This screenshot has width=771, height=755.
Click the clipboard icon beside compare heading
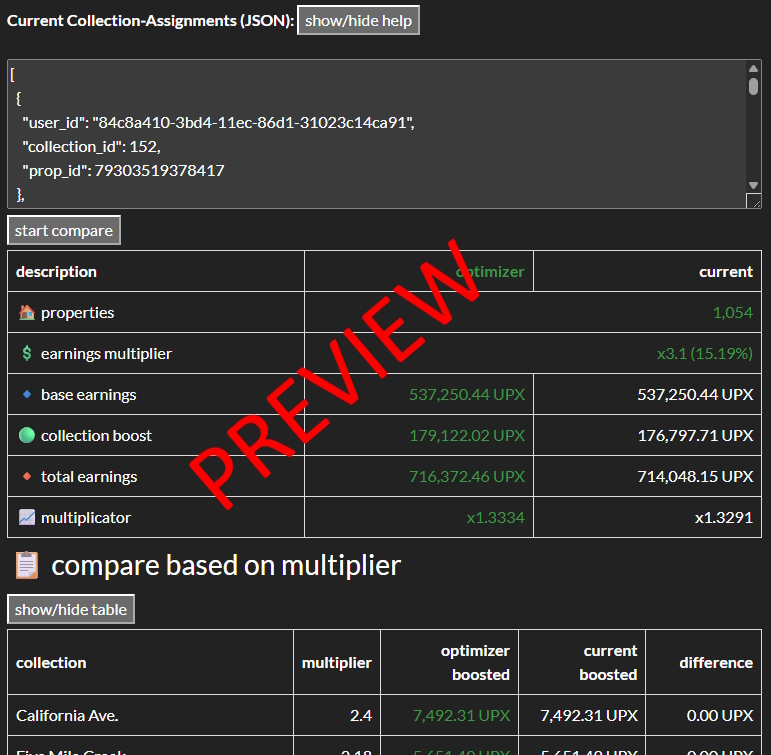point(27,566)
